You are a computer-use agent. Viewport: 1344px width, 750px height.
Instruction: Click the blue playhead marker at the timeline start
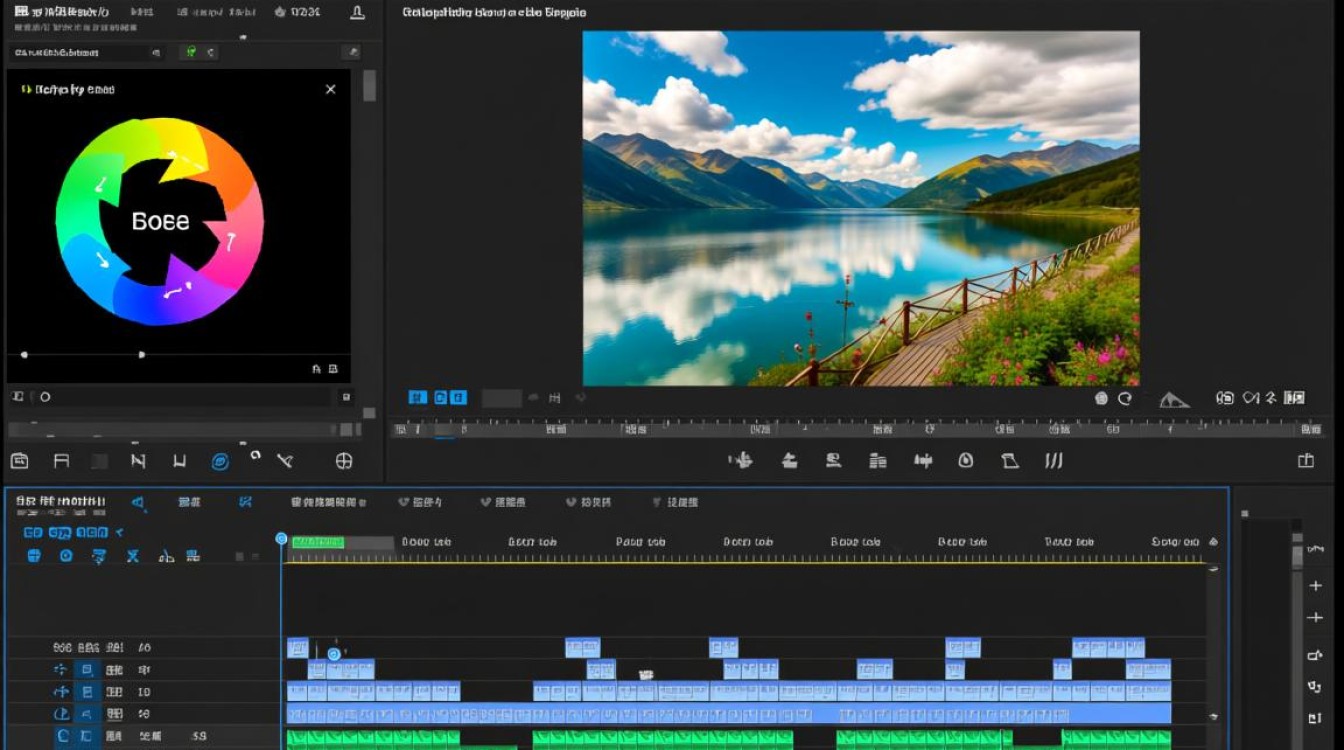click(281, 538)
